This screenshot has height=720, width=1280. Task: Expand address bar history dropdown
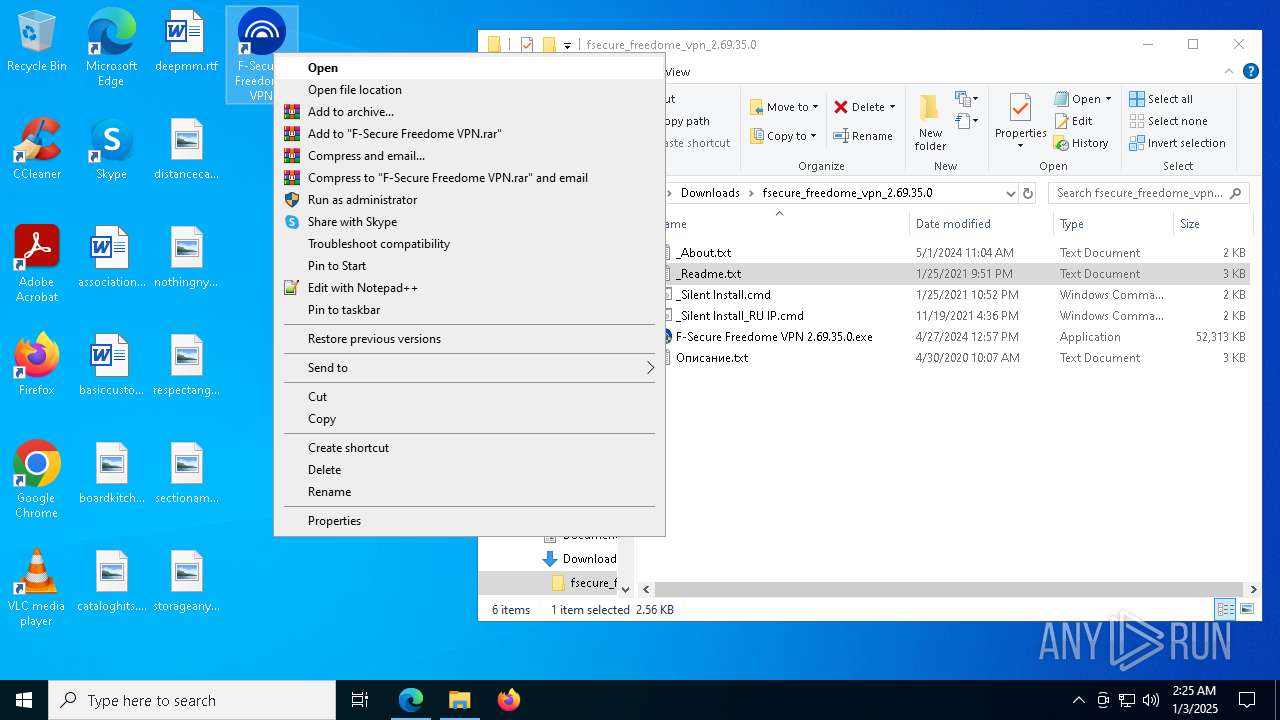point(1010,193)
